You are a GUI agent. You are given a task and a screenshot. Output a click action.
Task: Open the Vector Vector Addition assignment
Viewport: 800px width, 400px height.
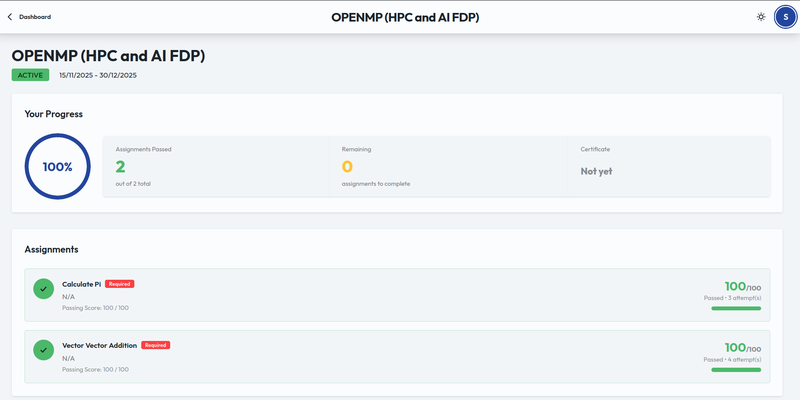[100, 345]
